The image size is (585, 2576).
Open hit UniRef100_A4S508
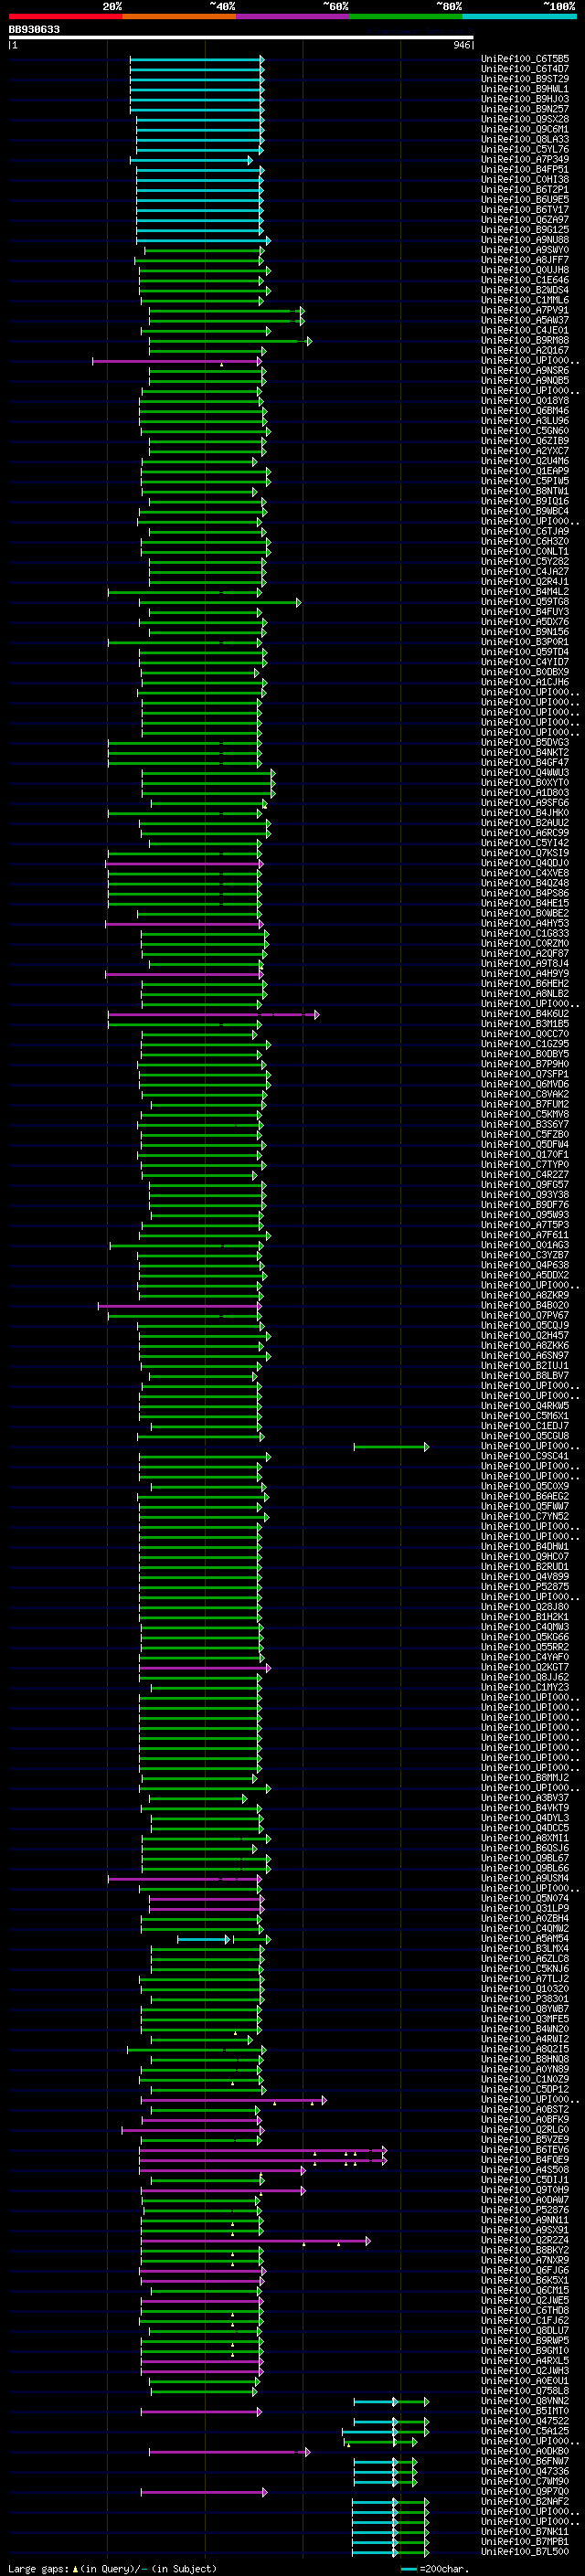tap(525, 2170)
